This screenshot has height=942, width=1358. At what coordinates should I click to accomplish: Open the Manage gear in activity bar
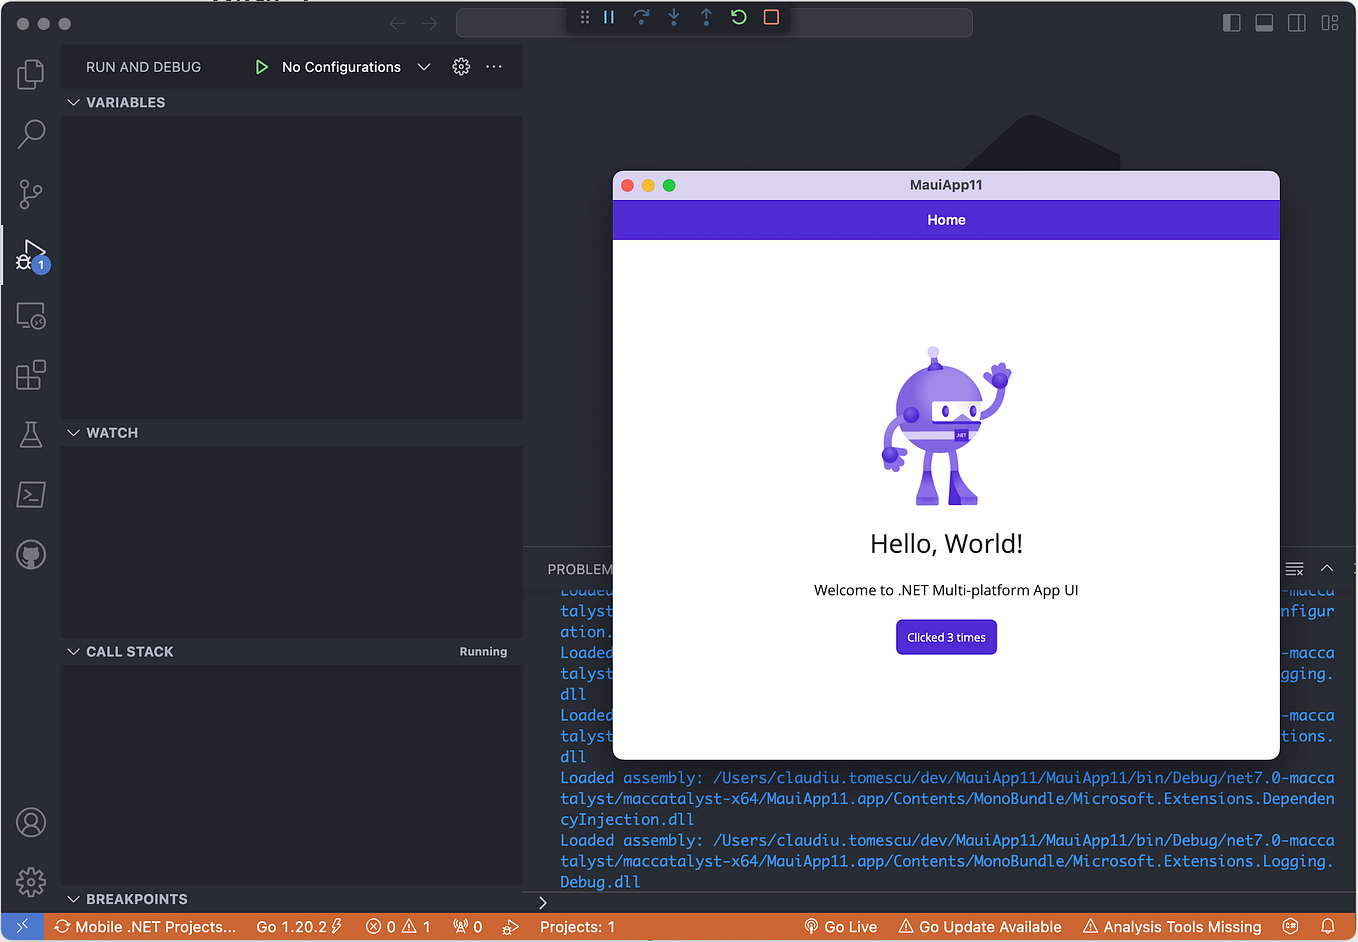(x=31, y=882)
